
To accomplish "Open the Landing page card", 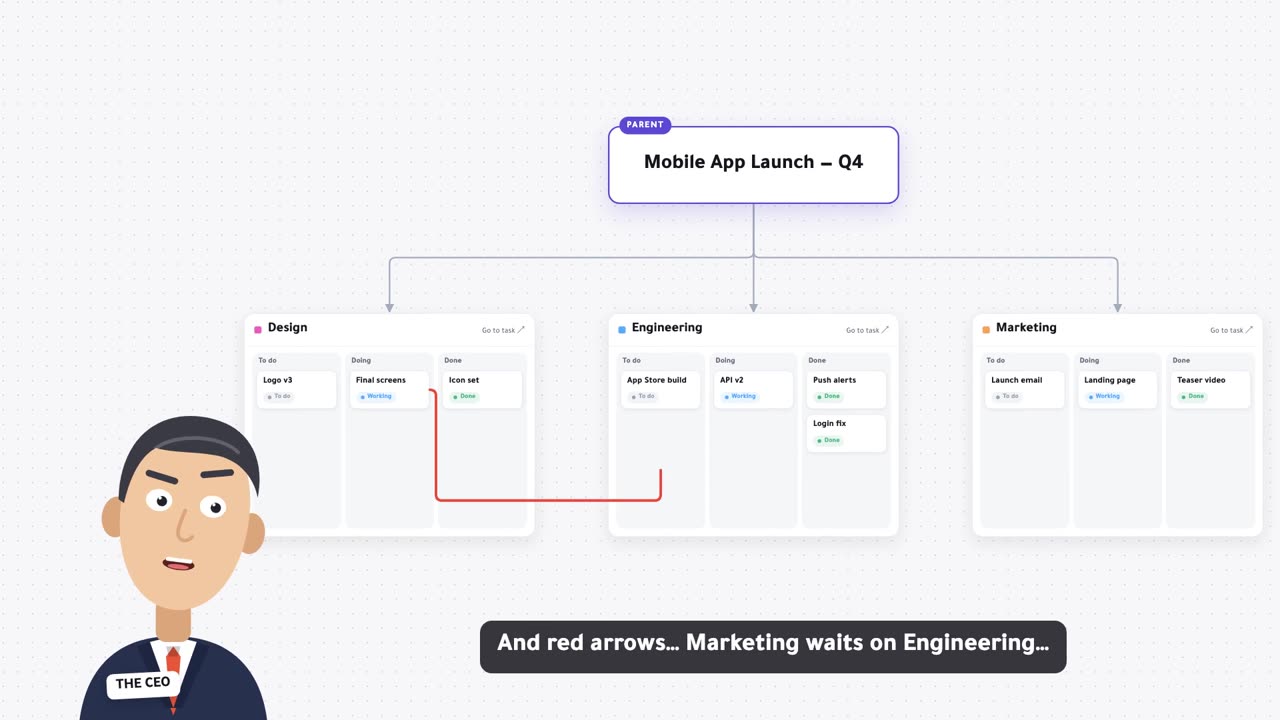I will (x=1118, y=389).
